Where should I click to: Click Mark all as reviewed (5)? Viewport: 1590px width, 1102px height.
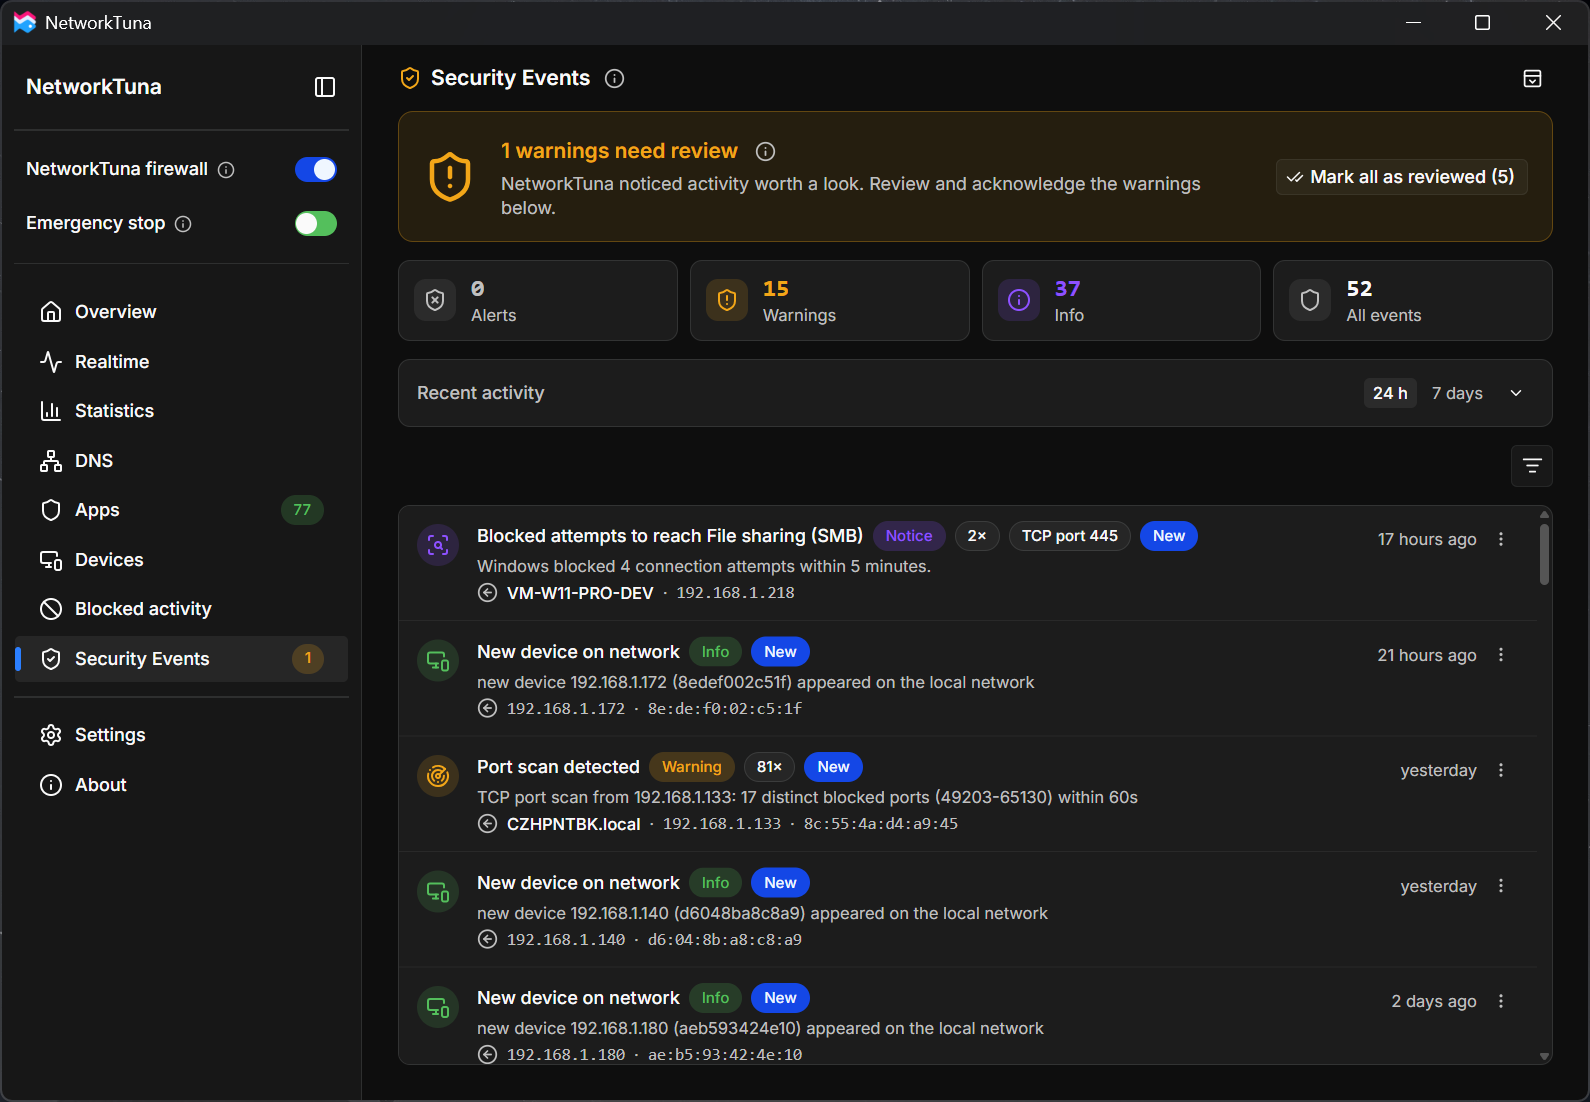point(1401,177)
